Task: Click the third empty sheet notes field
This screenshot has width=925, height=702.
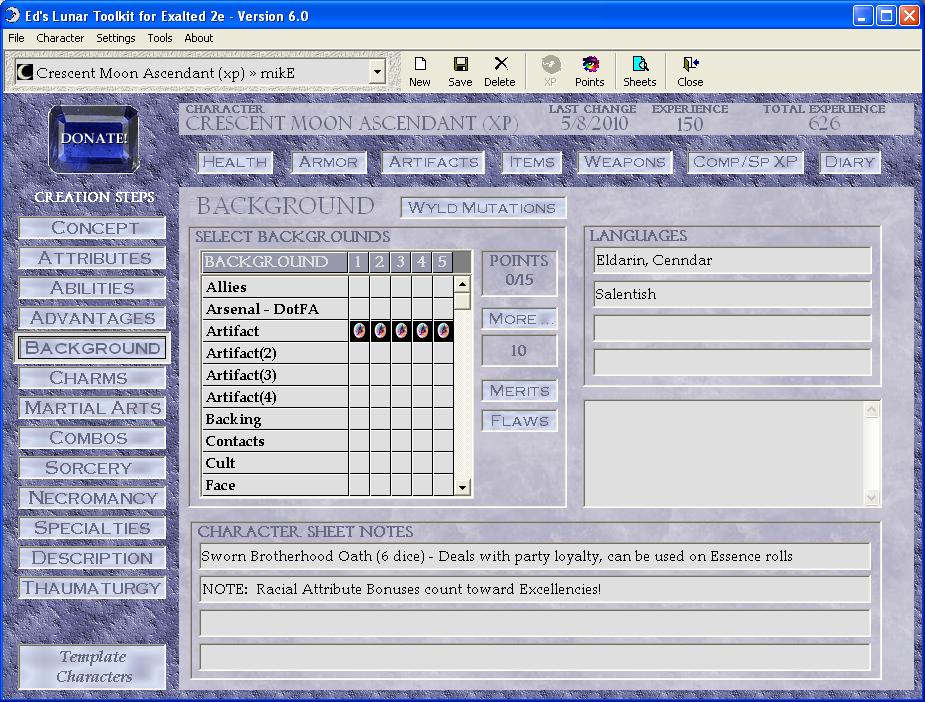Action: point(534,623)
